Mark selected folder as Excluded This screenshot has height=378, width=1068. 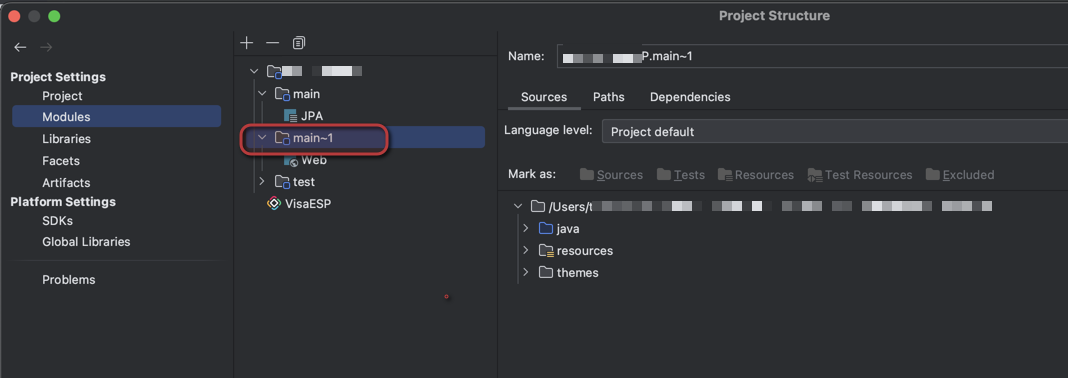(x=960, y=175)
